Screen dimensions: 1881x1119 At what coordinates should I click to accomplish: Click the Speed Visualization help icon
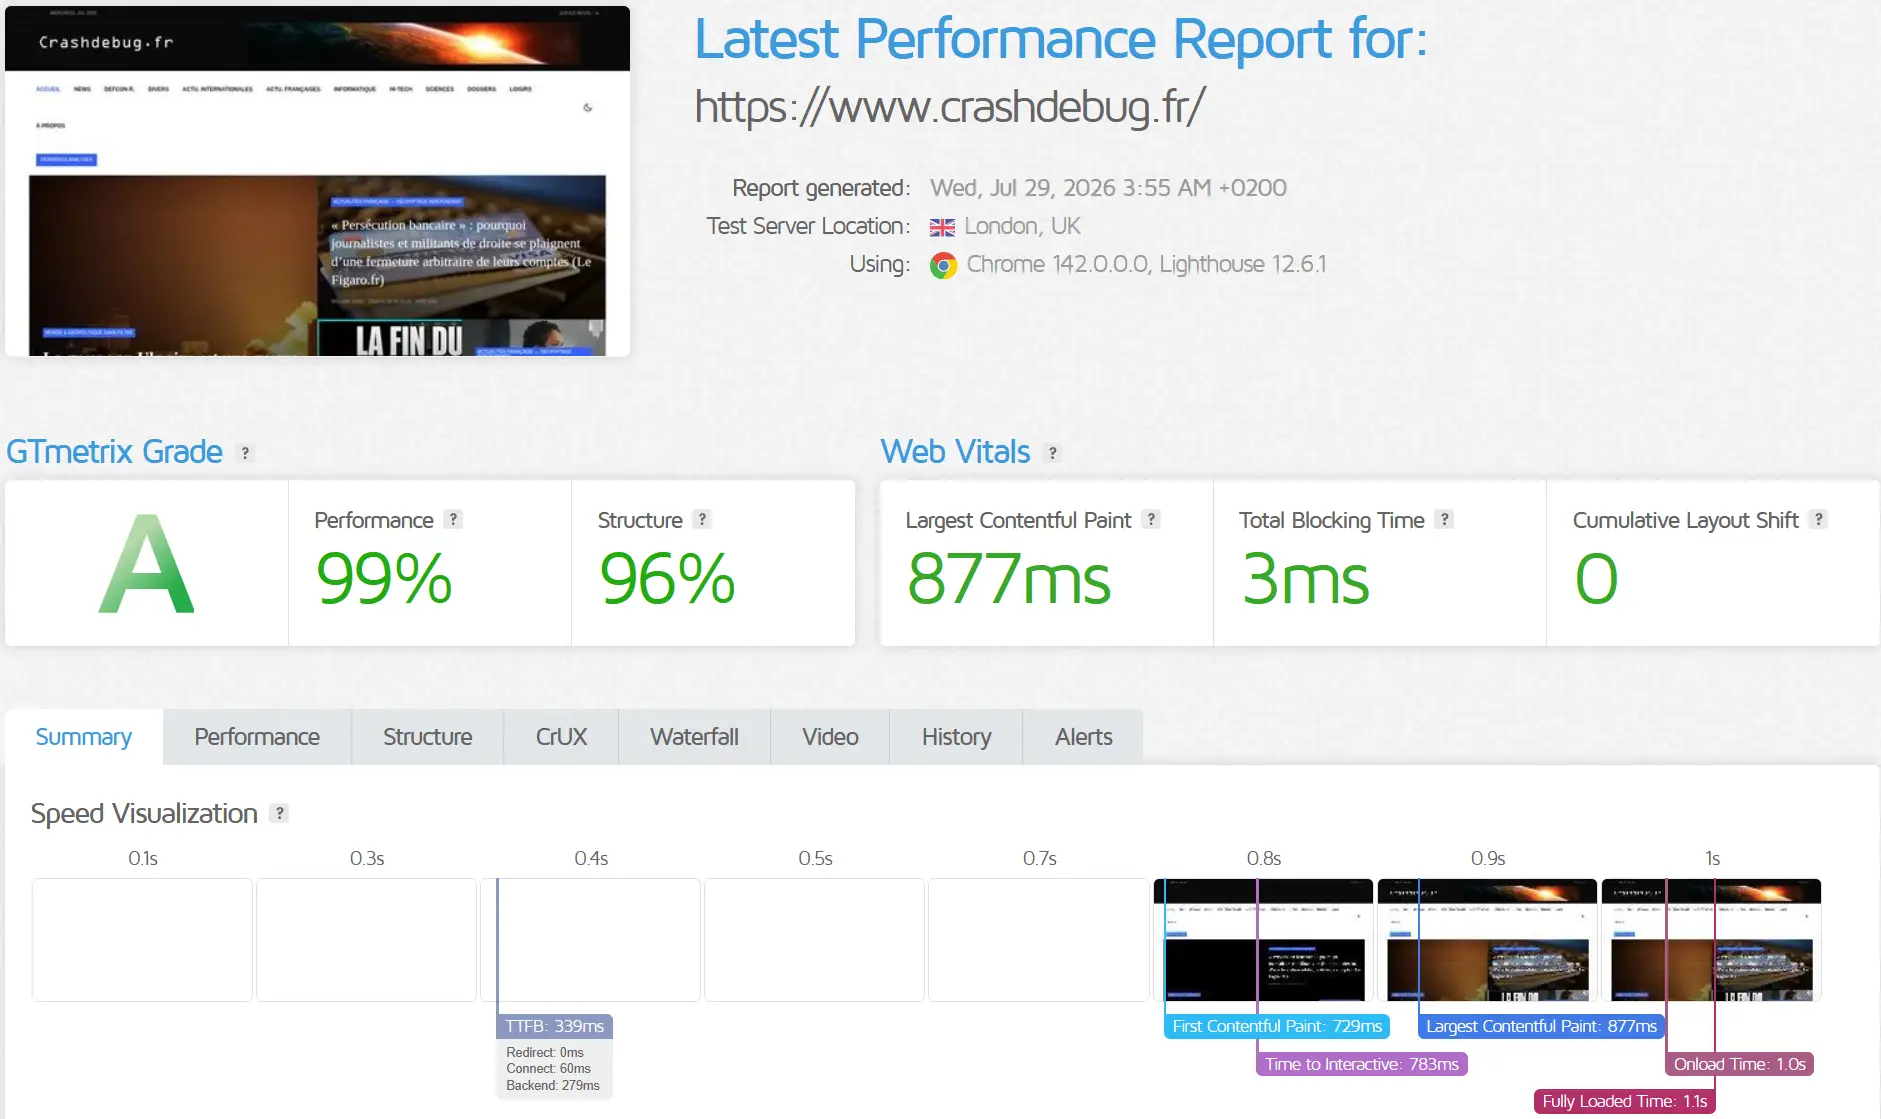click(280, 813)
